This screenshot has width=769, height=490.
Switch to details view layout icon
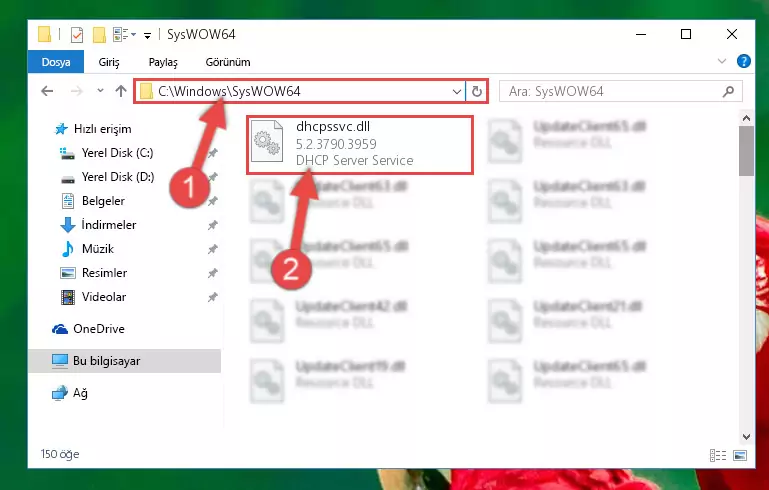point(718,455)
